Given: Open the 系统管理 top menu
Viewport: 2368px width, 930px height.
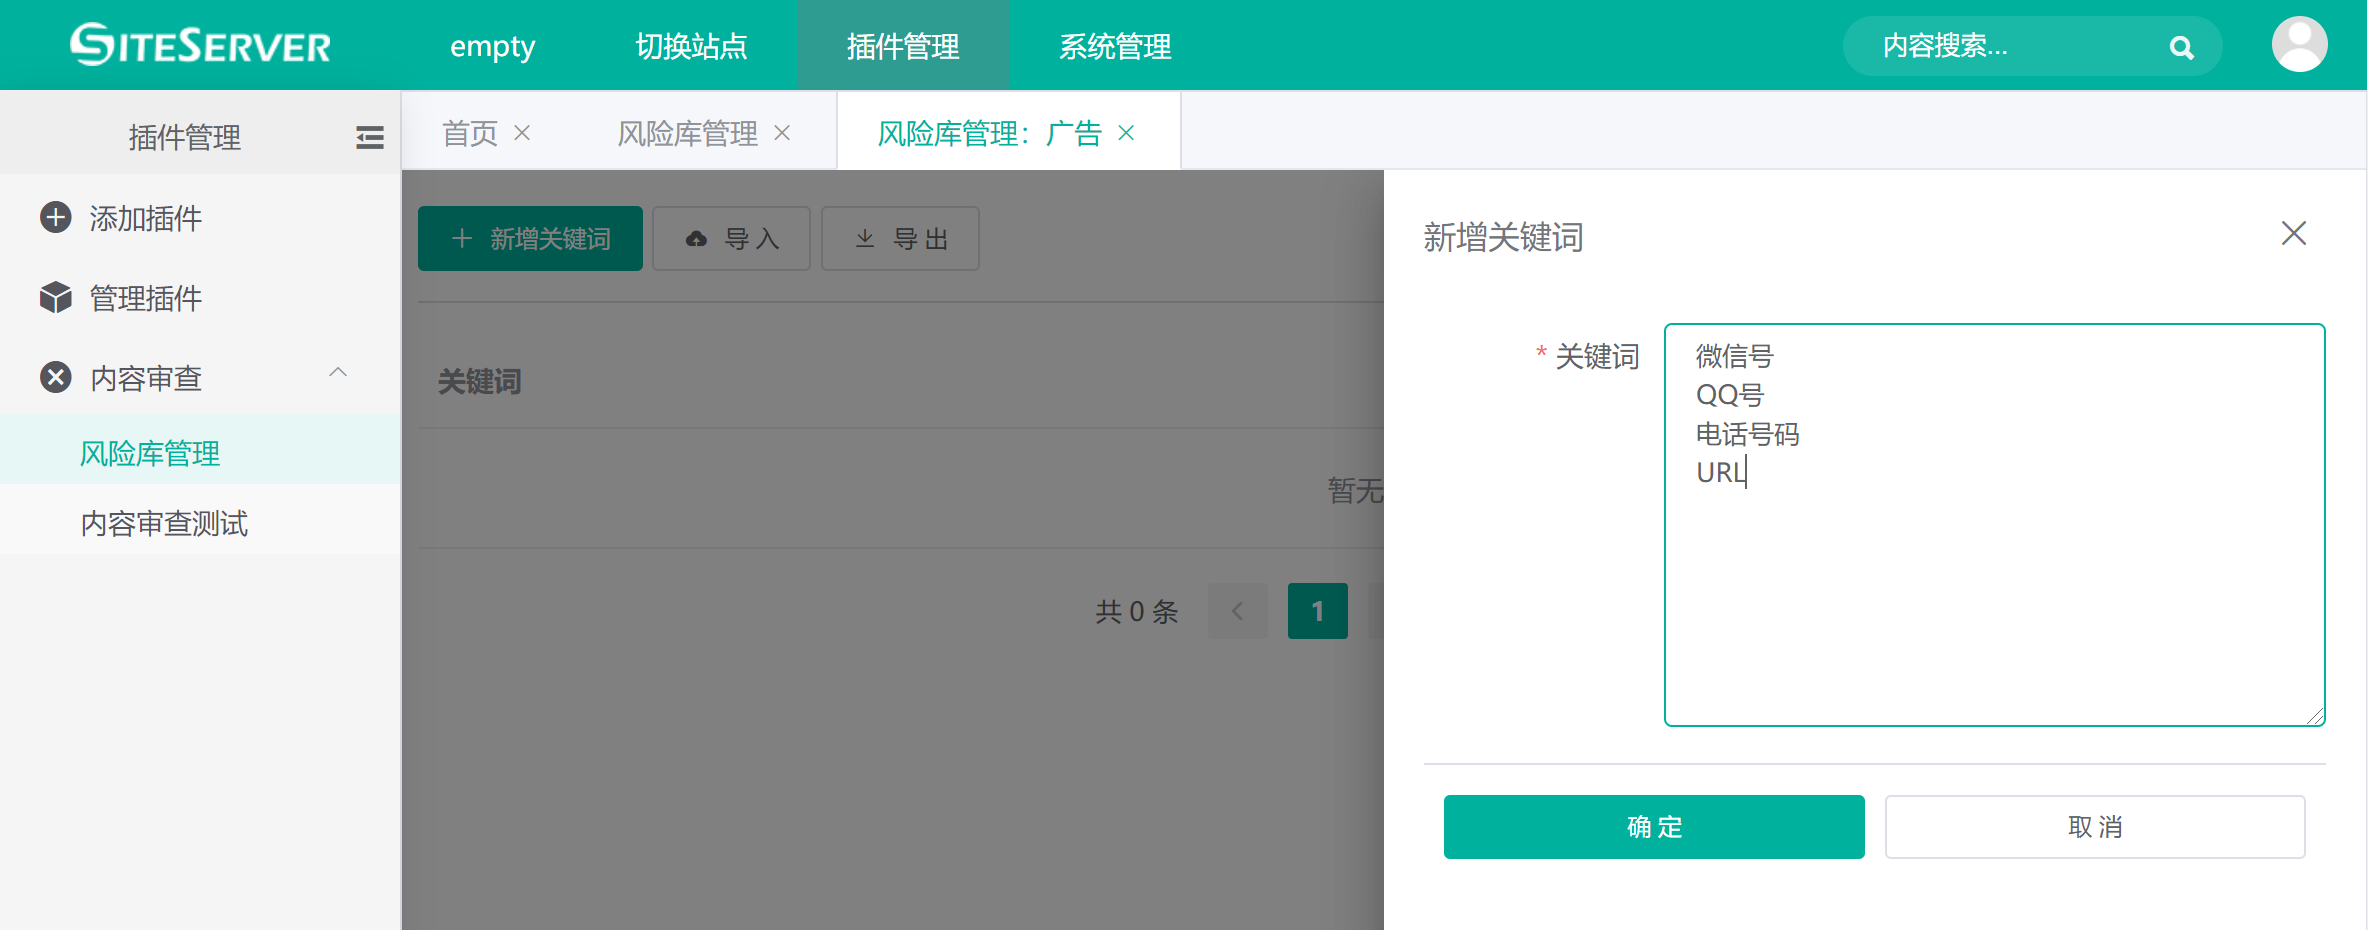Looking at the screenshot, I should coord(1115,46).
